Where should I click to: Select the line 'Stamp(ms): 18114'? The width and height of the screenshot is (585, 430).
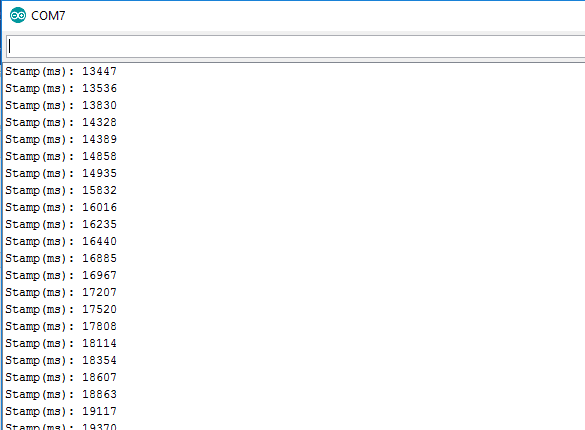tap(61, 343)
